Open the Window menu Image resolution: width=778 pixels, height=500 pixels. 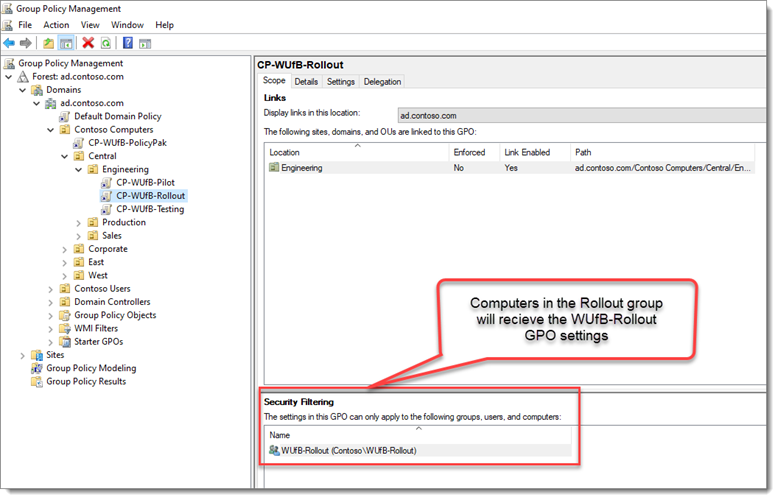click(127, 25)
